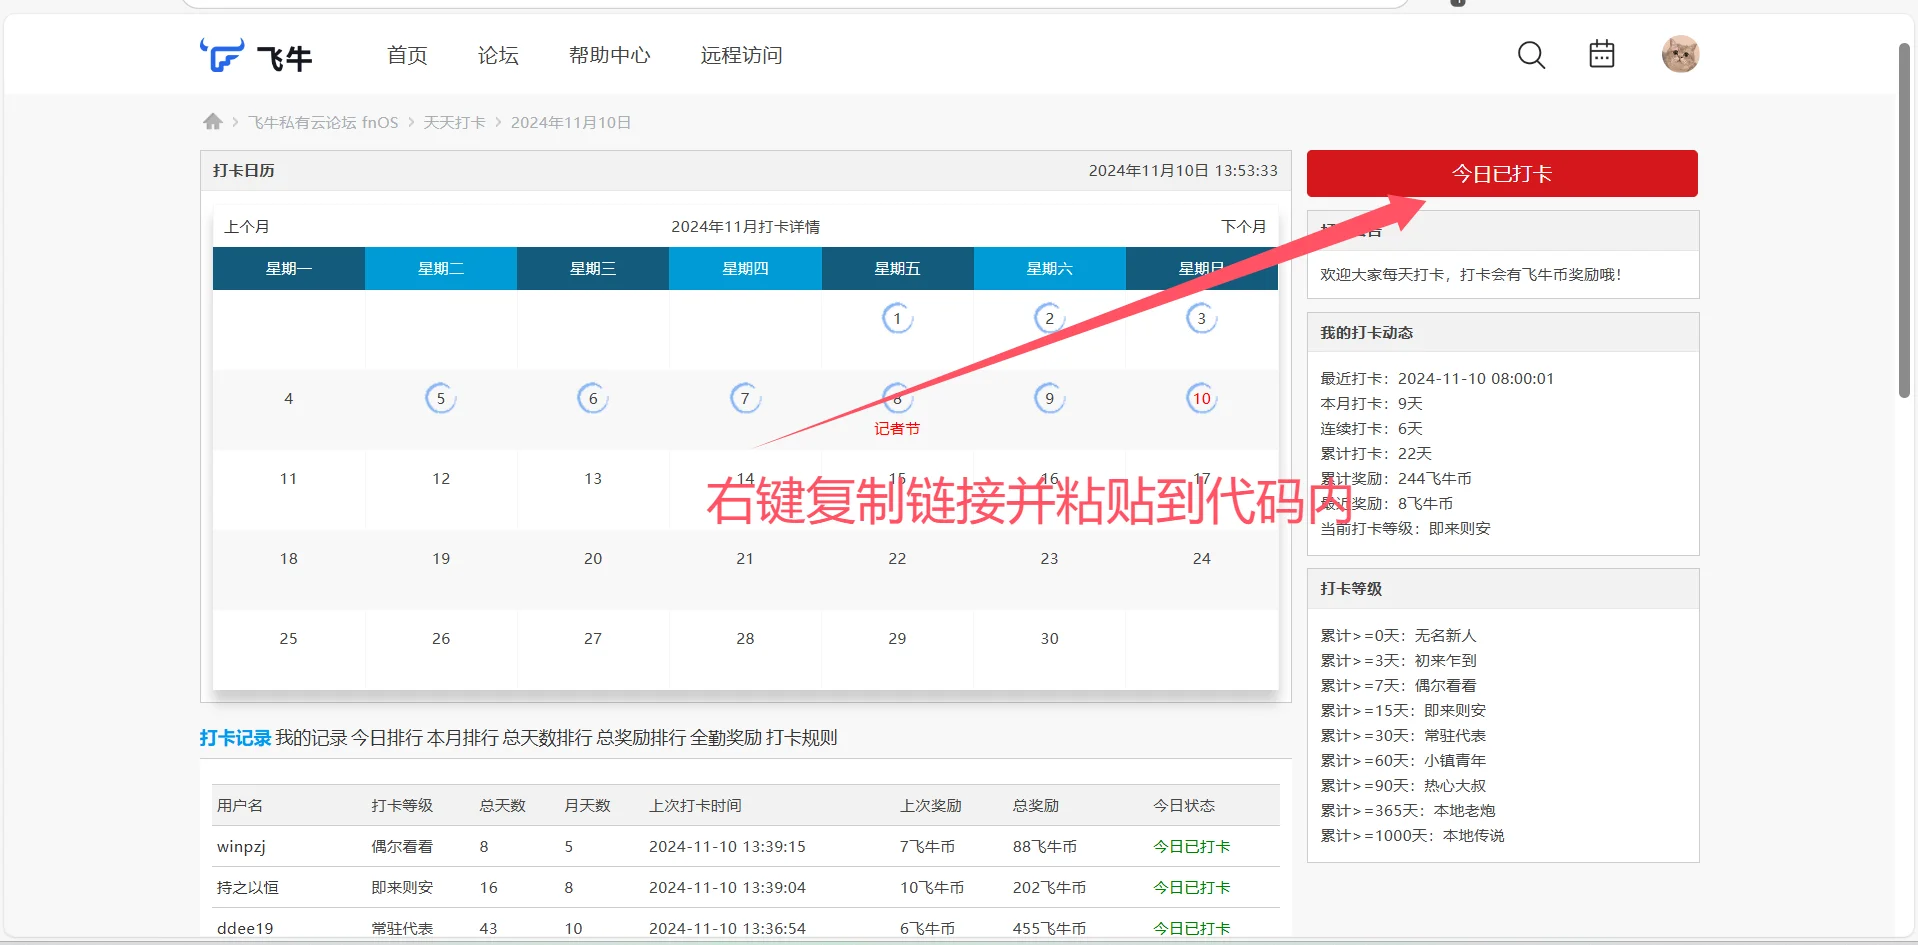Click calendar day 29
The image size is (1918, 945).
(x=897, y=639)
